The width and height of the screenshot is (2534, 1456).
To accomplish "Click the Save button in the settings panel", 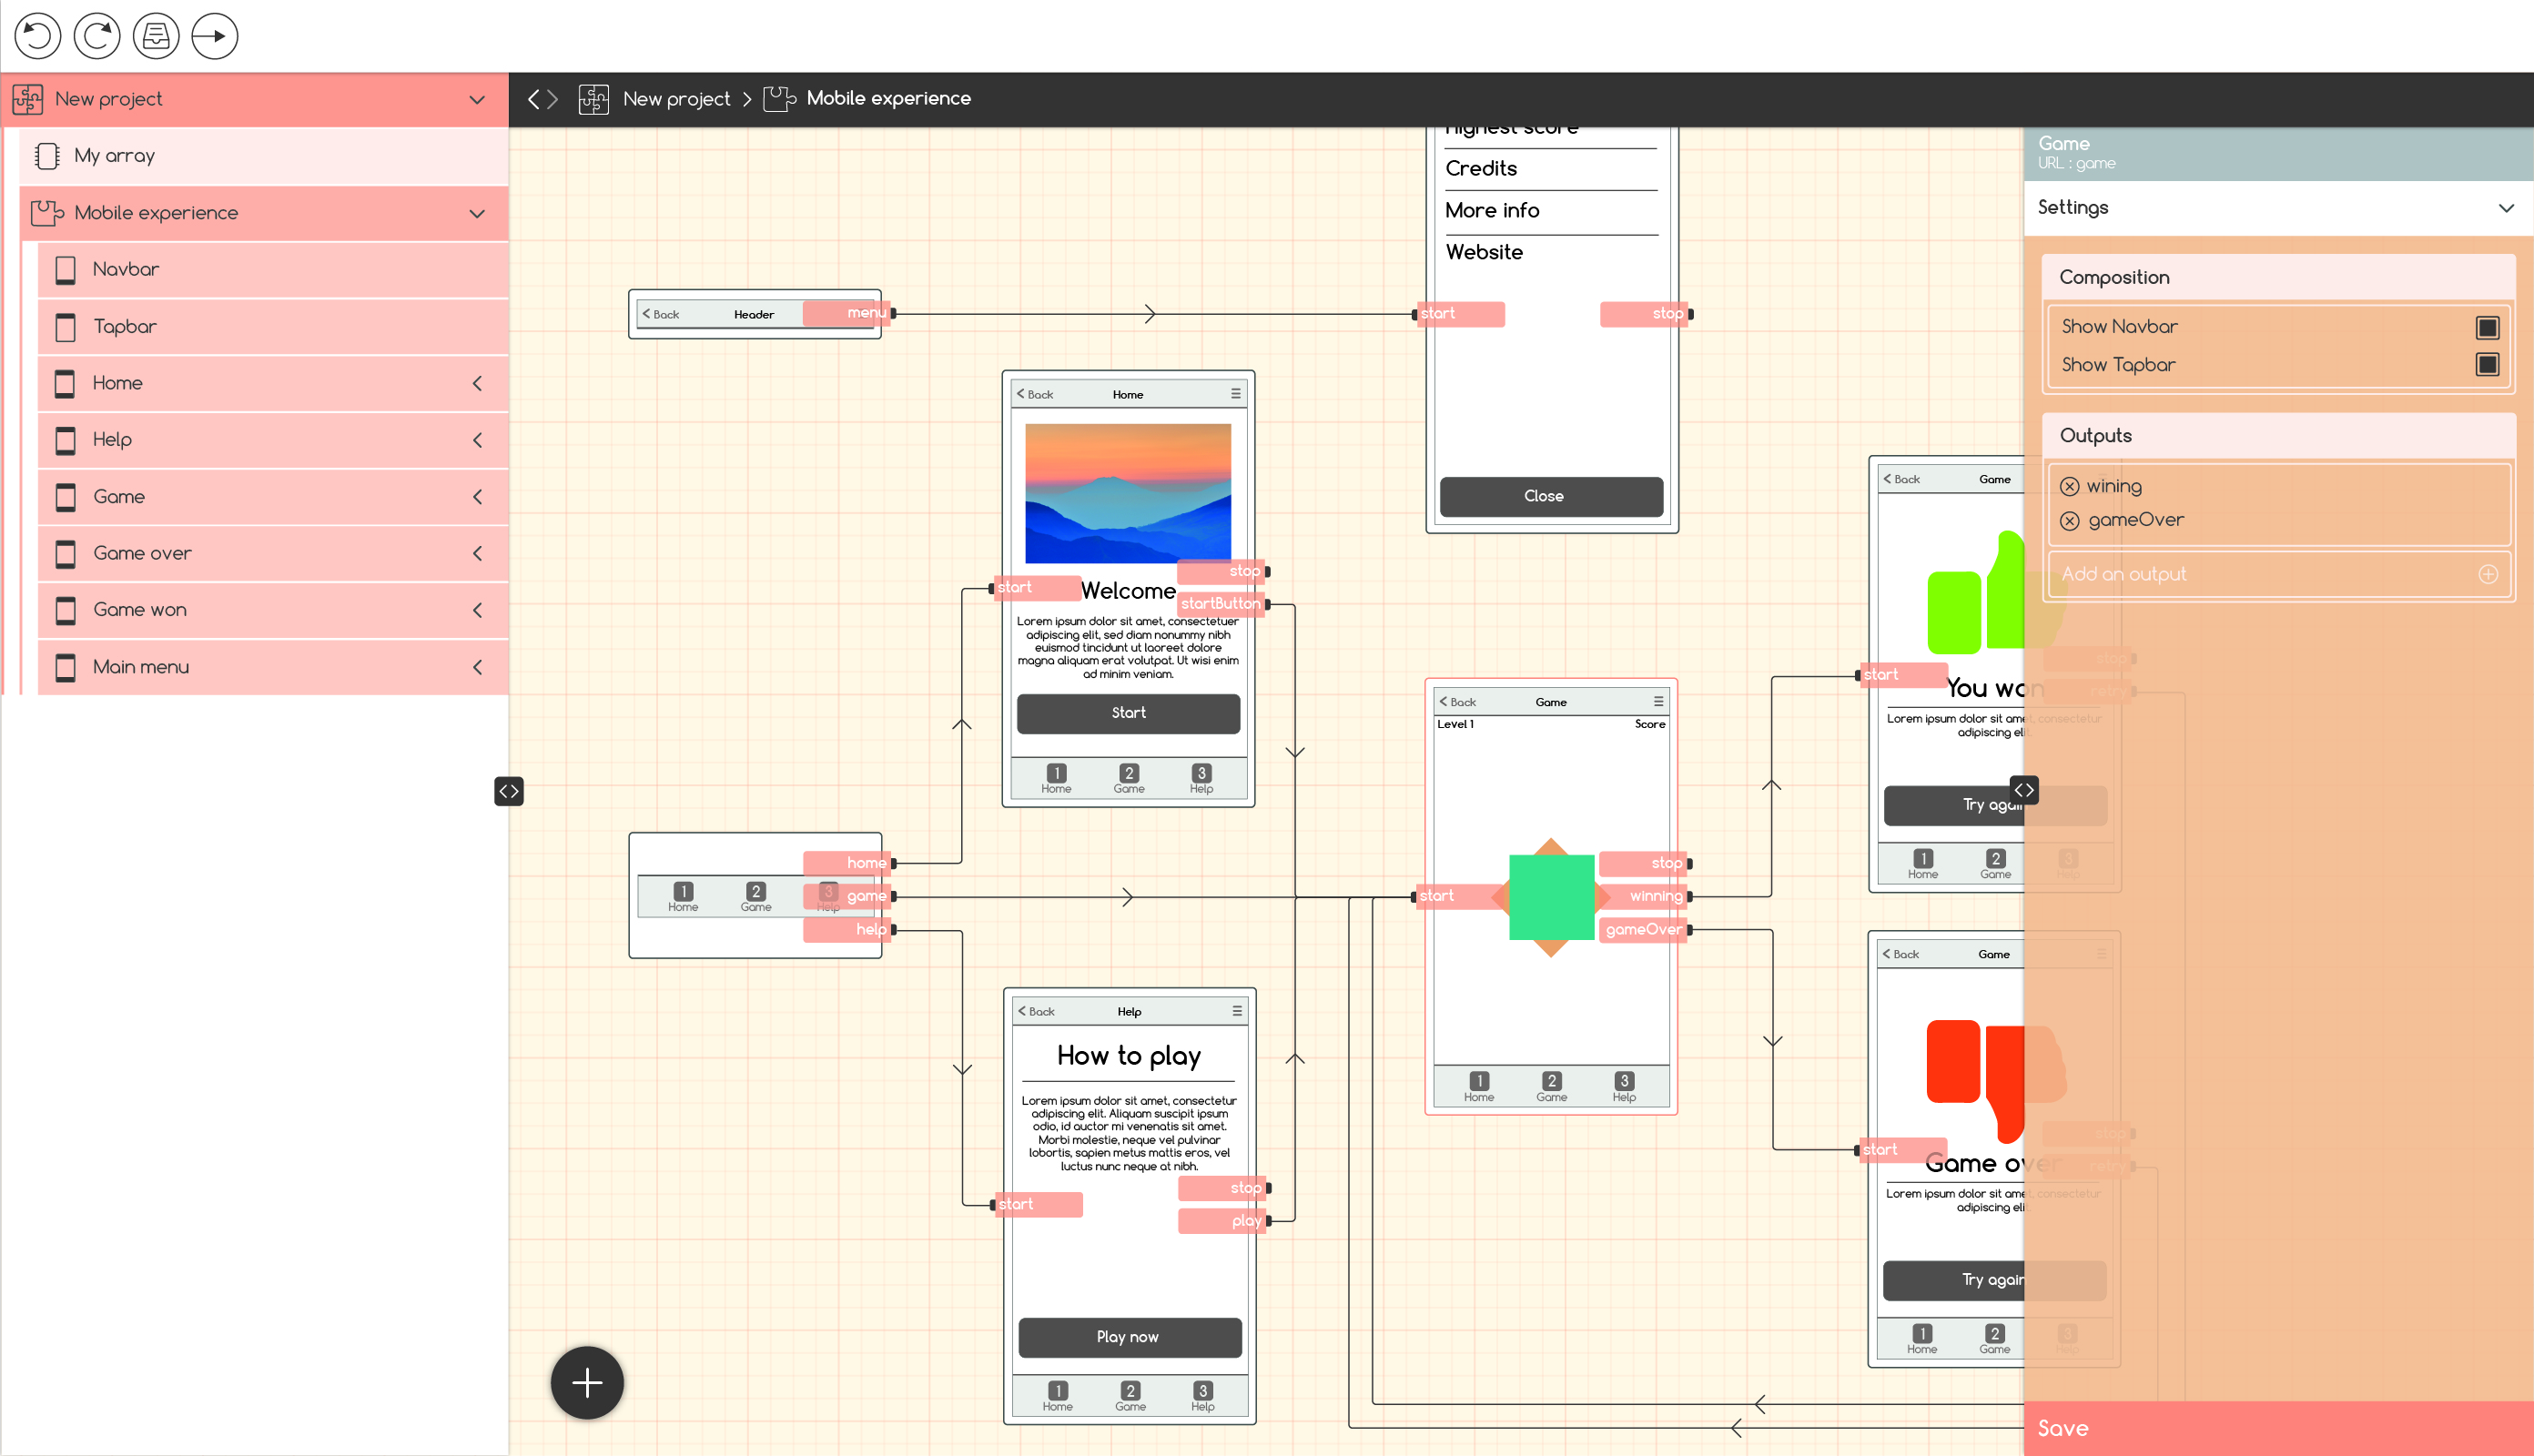I will pyautogui.click(x=2063, y=1428).
